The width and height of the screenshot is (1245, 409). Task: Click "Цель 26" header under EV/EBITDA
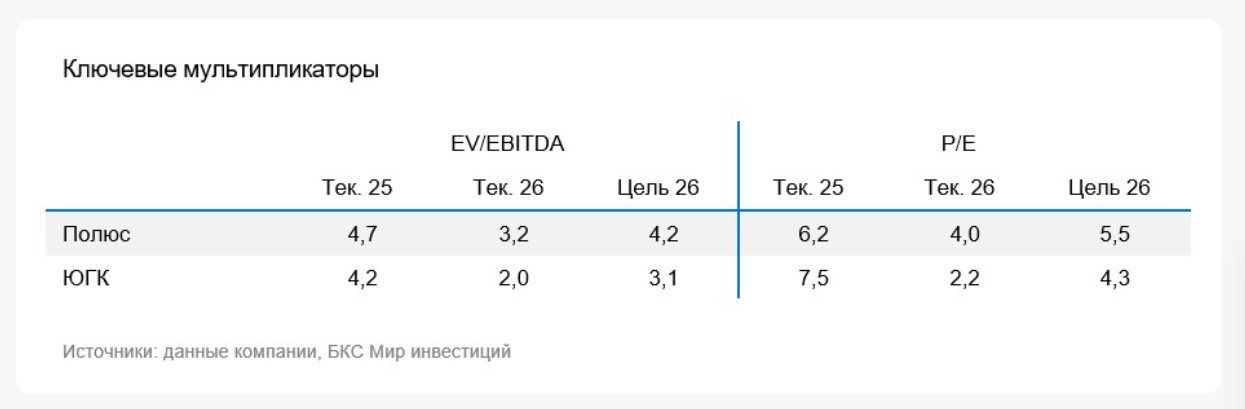658,188
